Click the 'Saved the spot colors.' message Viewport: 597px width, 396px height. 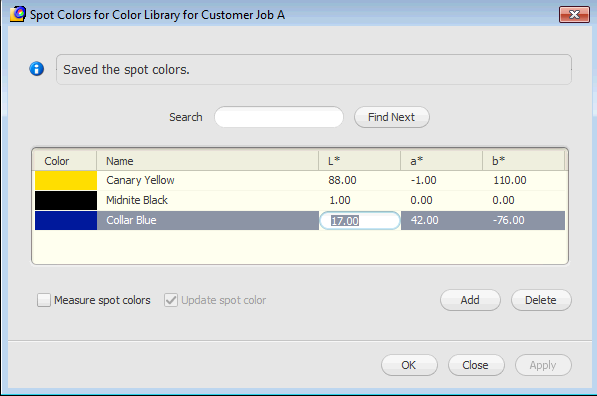coord(126,70)
